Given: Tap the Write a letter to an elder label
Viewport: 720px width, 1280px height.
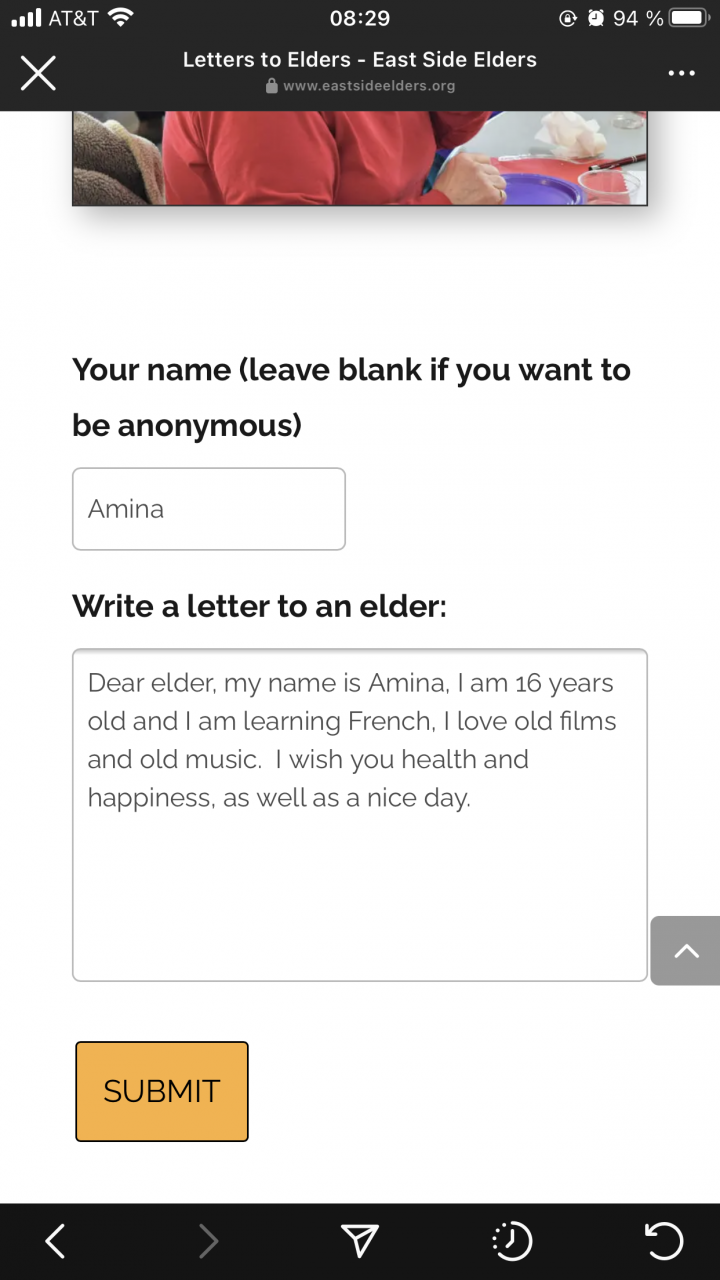Looking at the screenshot, I should pos(259,606).
